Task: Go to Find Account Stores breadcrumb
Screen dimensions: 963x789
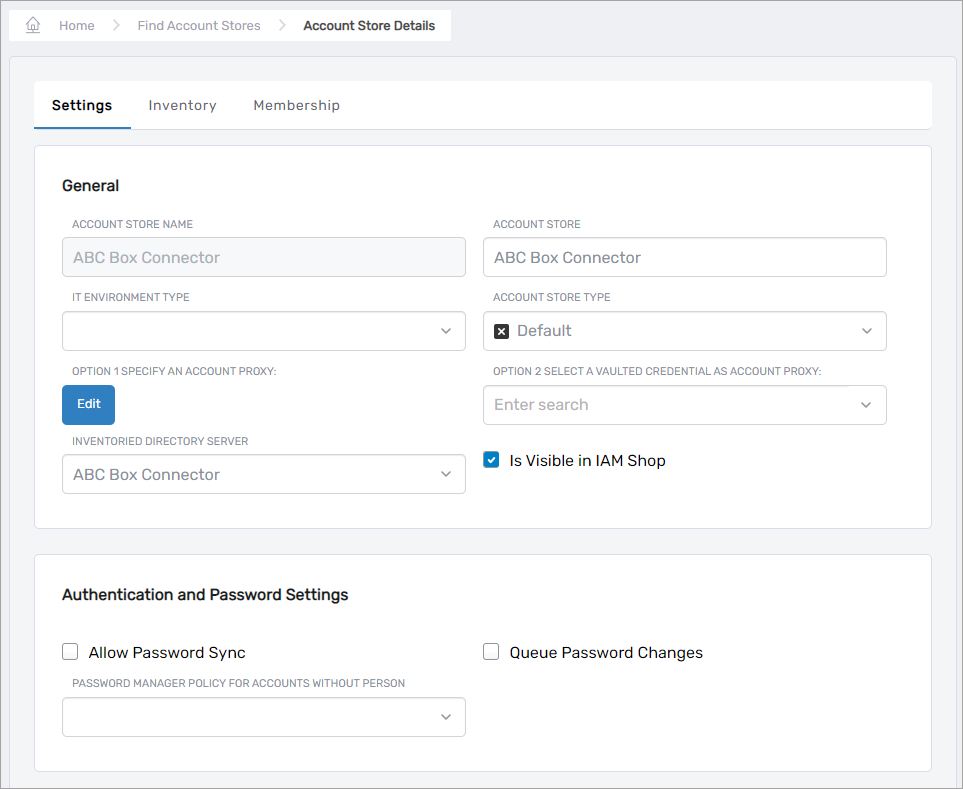Action: tap(199, 25)
